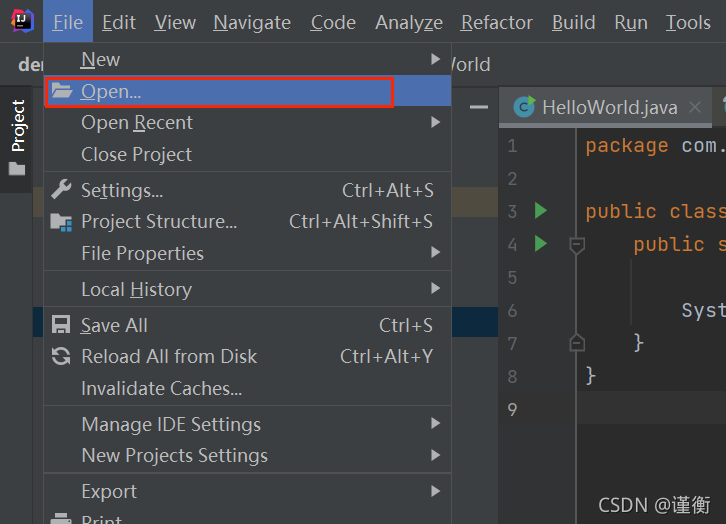Click the 'package' keyword on line 1

click(626, 146)
